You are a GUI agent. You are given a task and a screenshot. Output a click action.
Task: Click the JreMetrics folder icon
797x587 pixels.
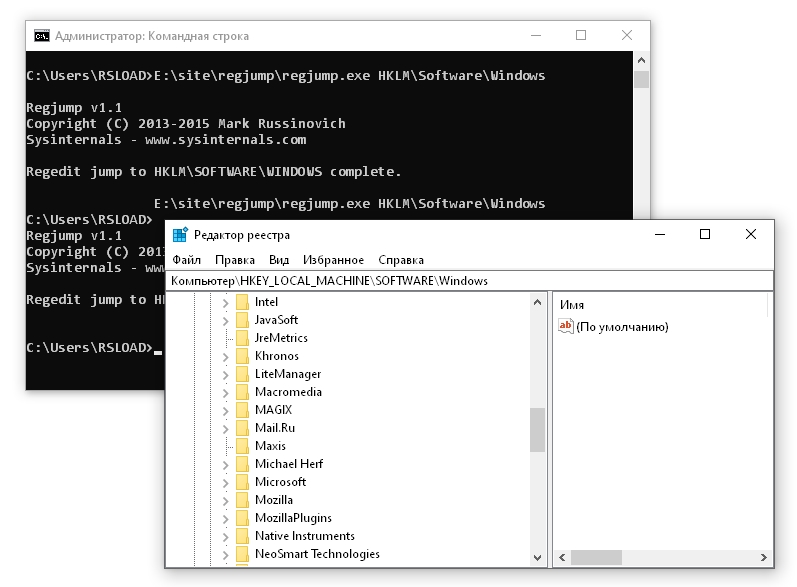point(242,338)
